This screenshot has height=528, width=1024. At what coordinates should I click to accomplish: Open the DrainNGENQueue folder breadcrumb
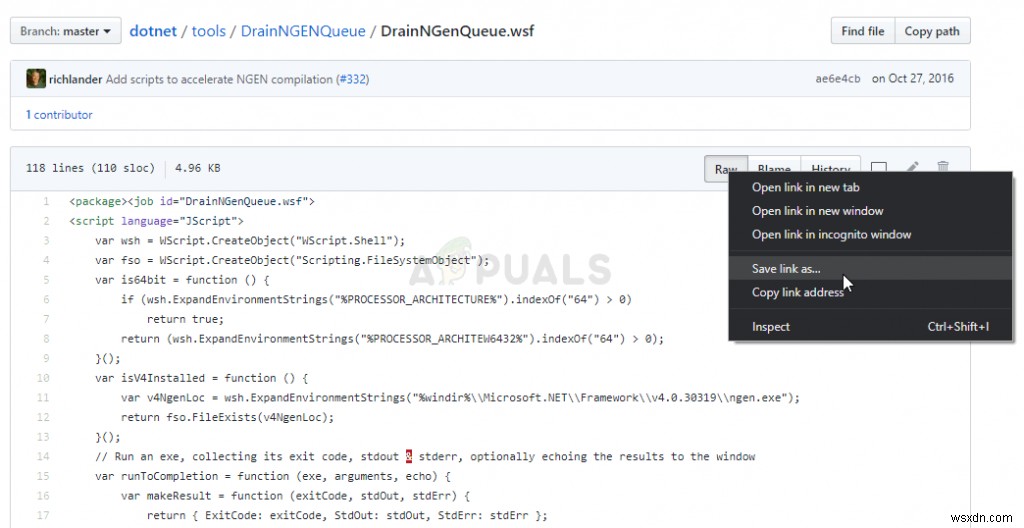click(x=303, y=31)
